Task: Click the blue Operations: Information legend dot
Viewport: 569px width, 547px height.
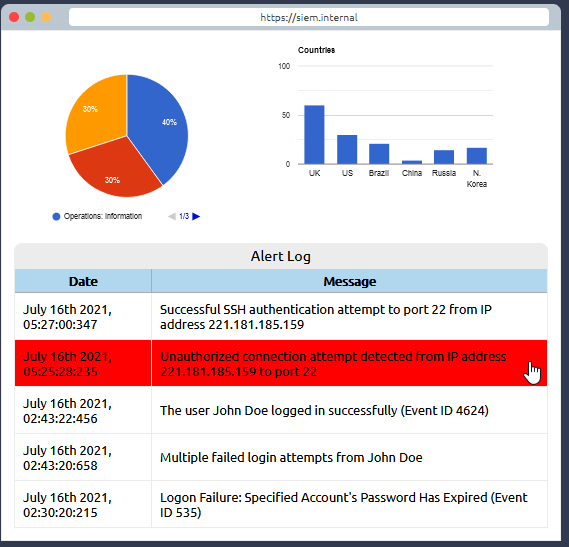Action: 56,216
